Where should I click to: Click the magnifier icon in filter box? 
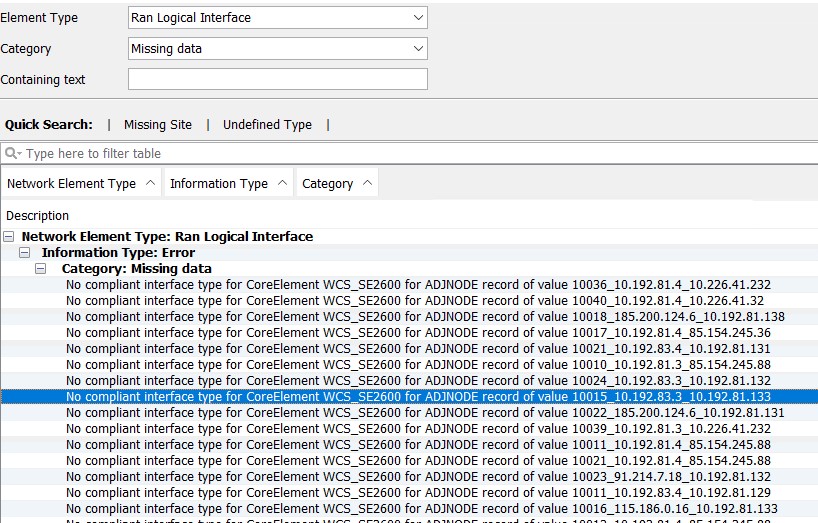point(11,154)
